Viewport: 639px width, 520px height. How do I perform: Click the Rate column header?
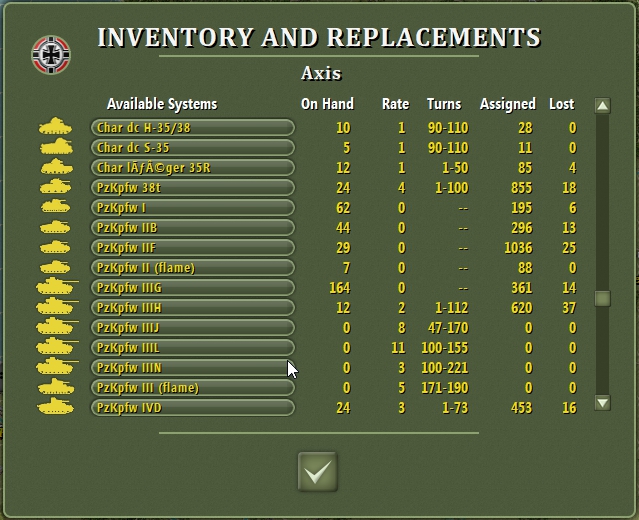coord(395,104)
